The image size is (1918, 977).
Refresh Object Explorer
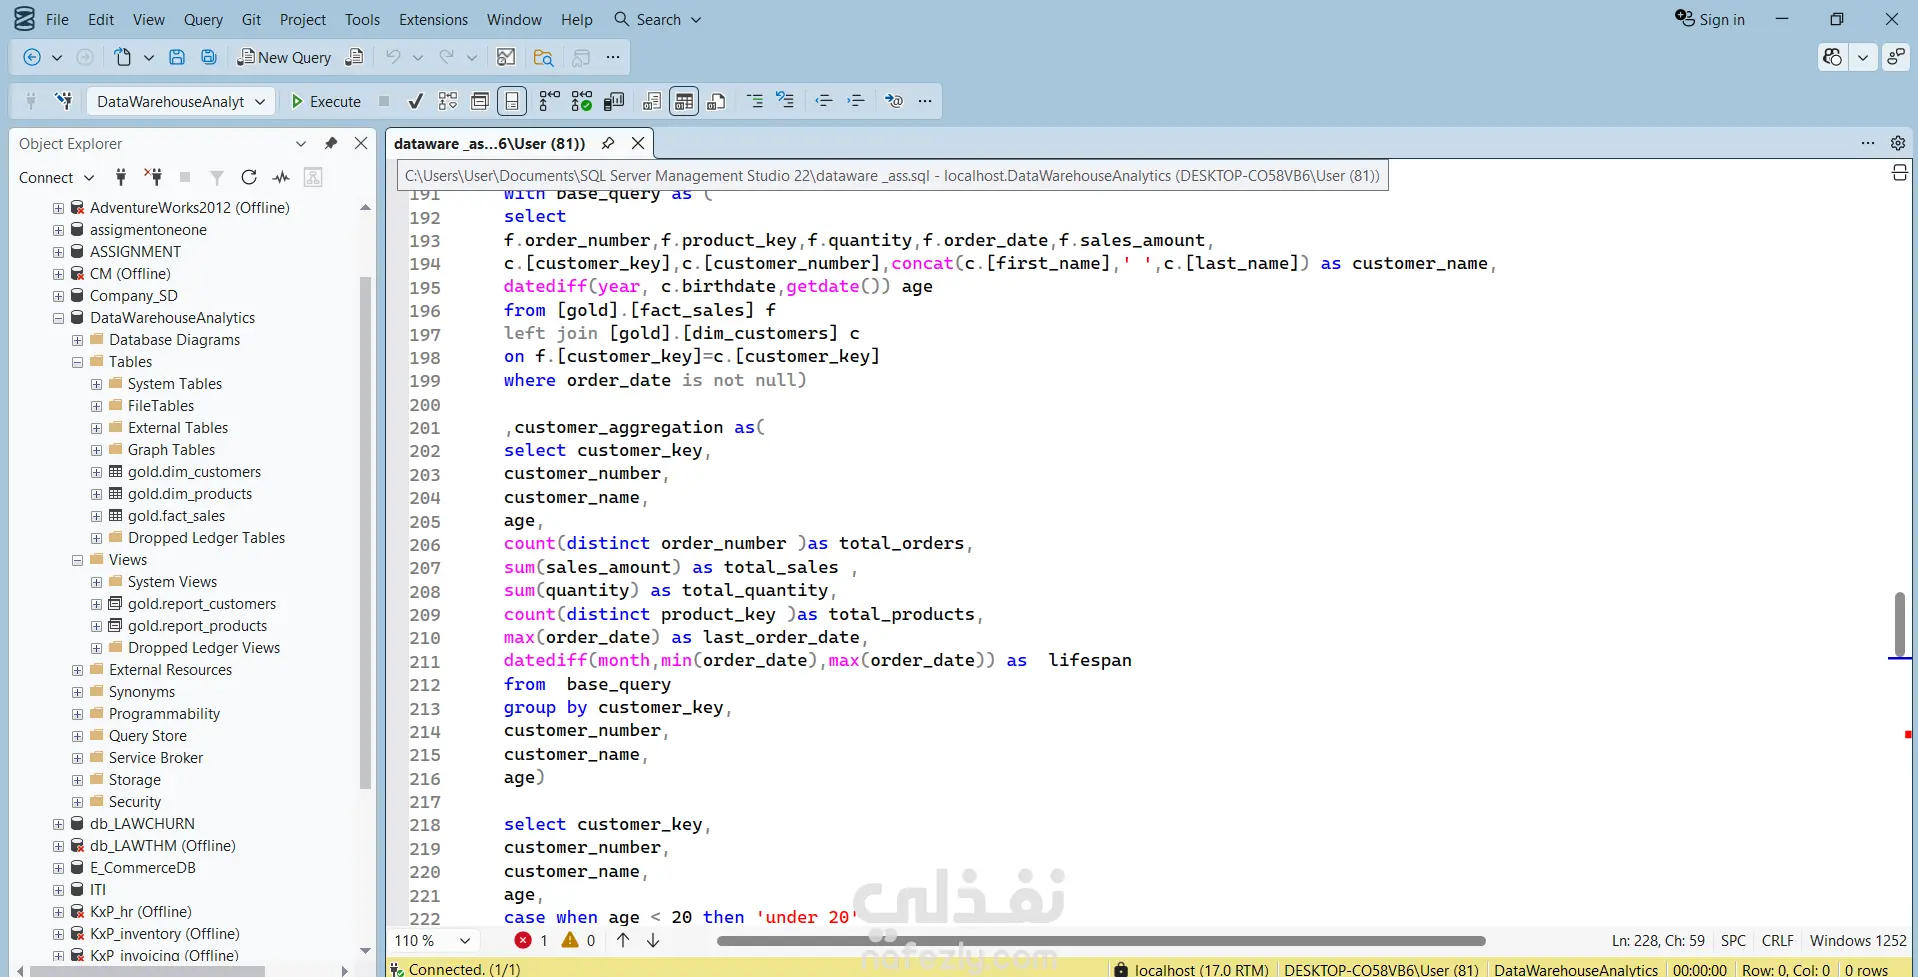tap(249, 177)
